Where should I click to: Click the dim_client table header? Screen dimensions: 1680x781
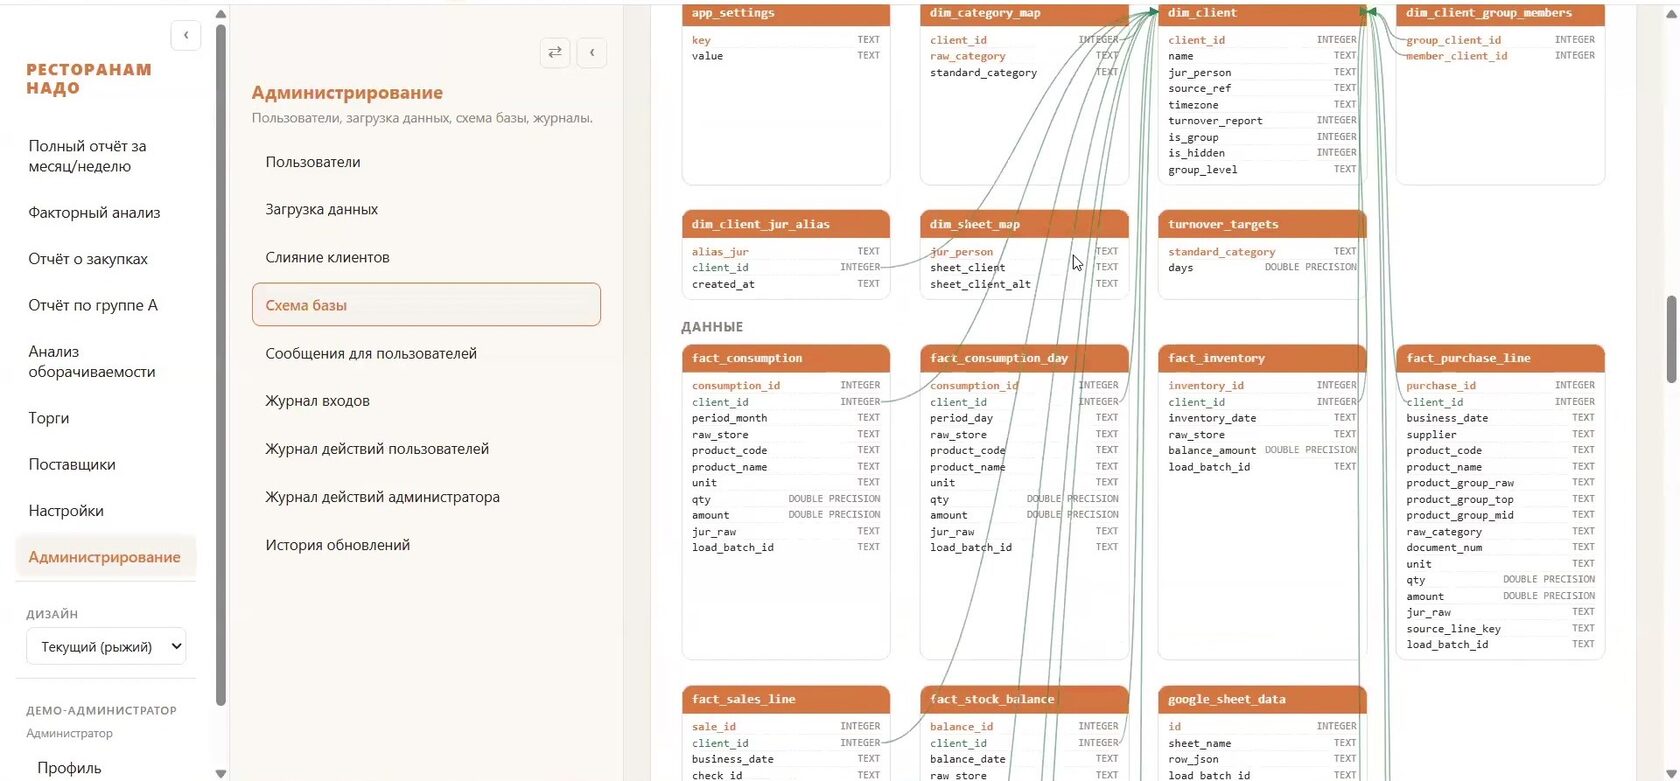tap(1262, 14)
